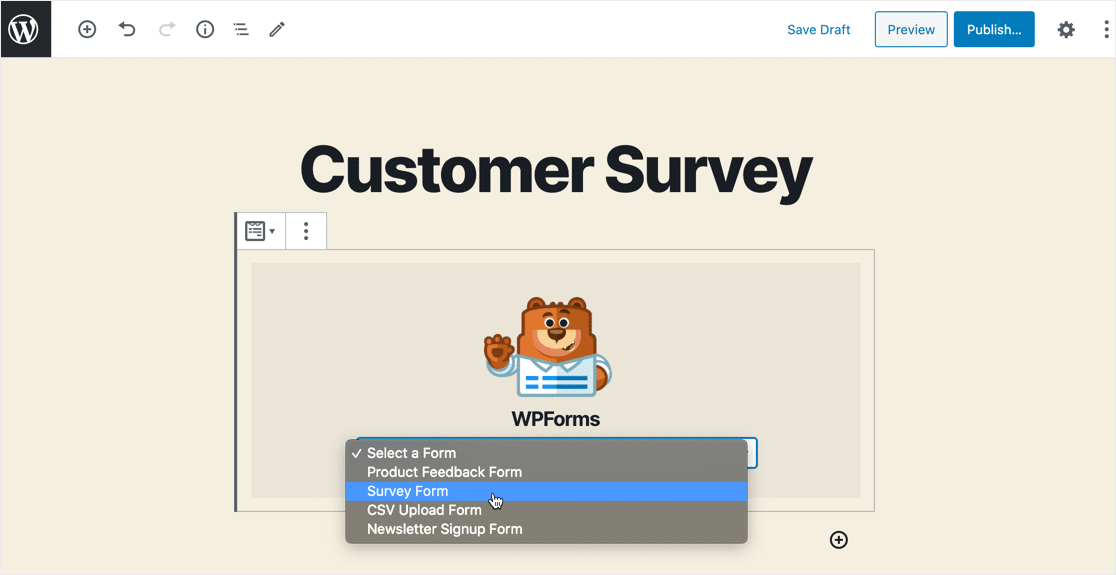Choose Product Feedback Form option
This screenshot has height=575, width=1116.
(x=547, y=472)
